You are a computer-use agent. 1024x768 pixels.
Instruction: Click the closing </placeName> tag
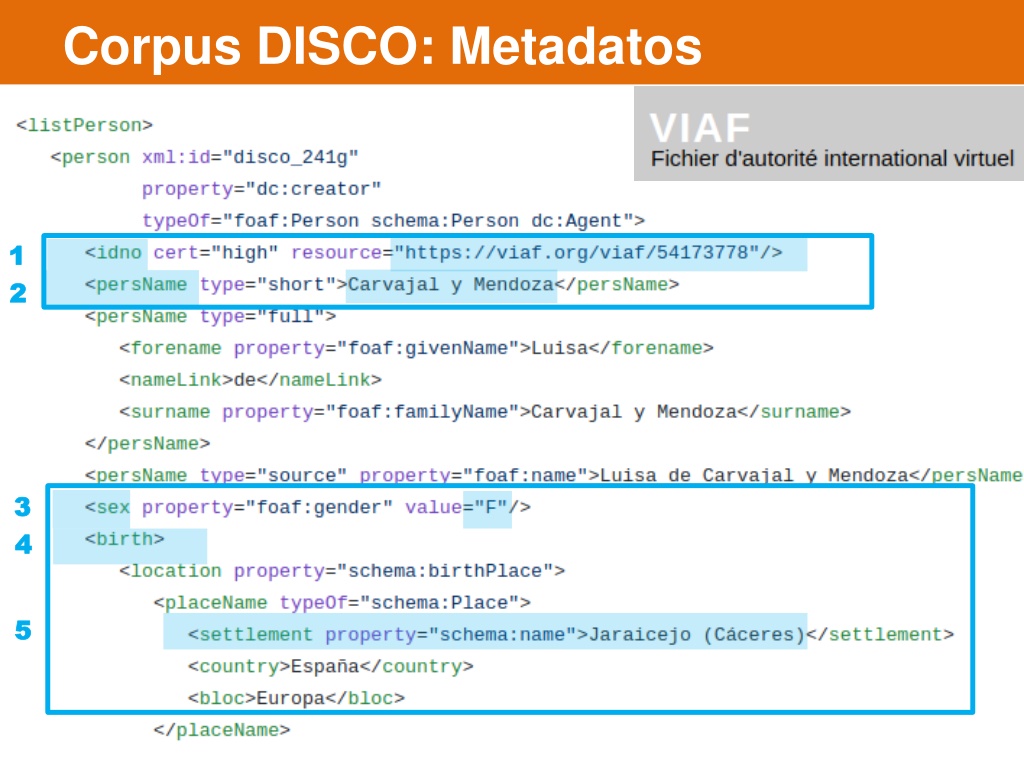(x=221, y=730)
